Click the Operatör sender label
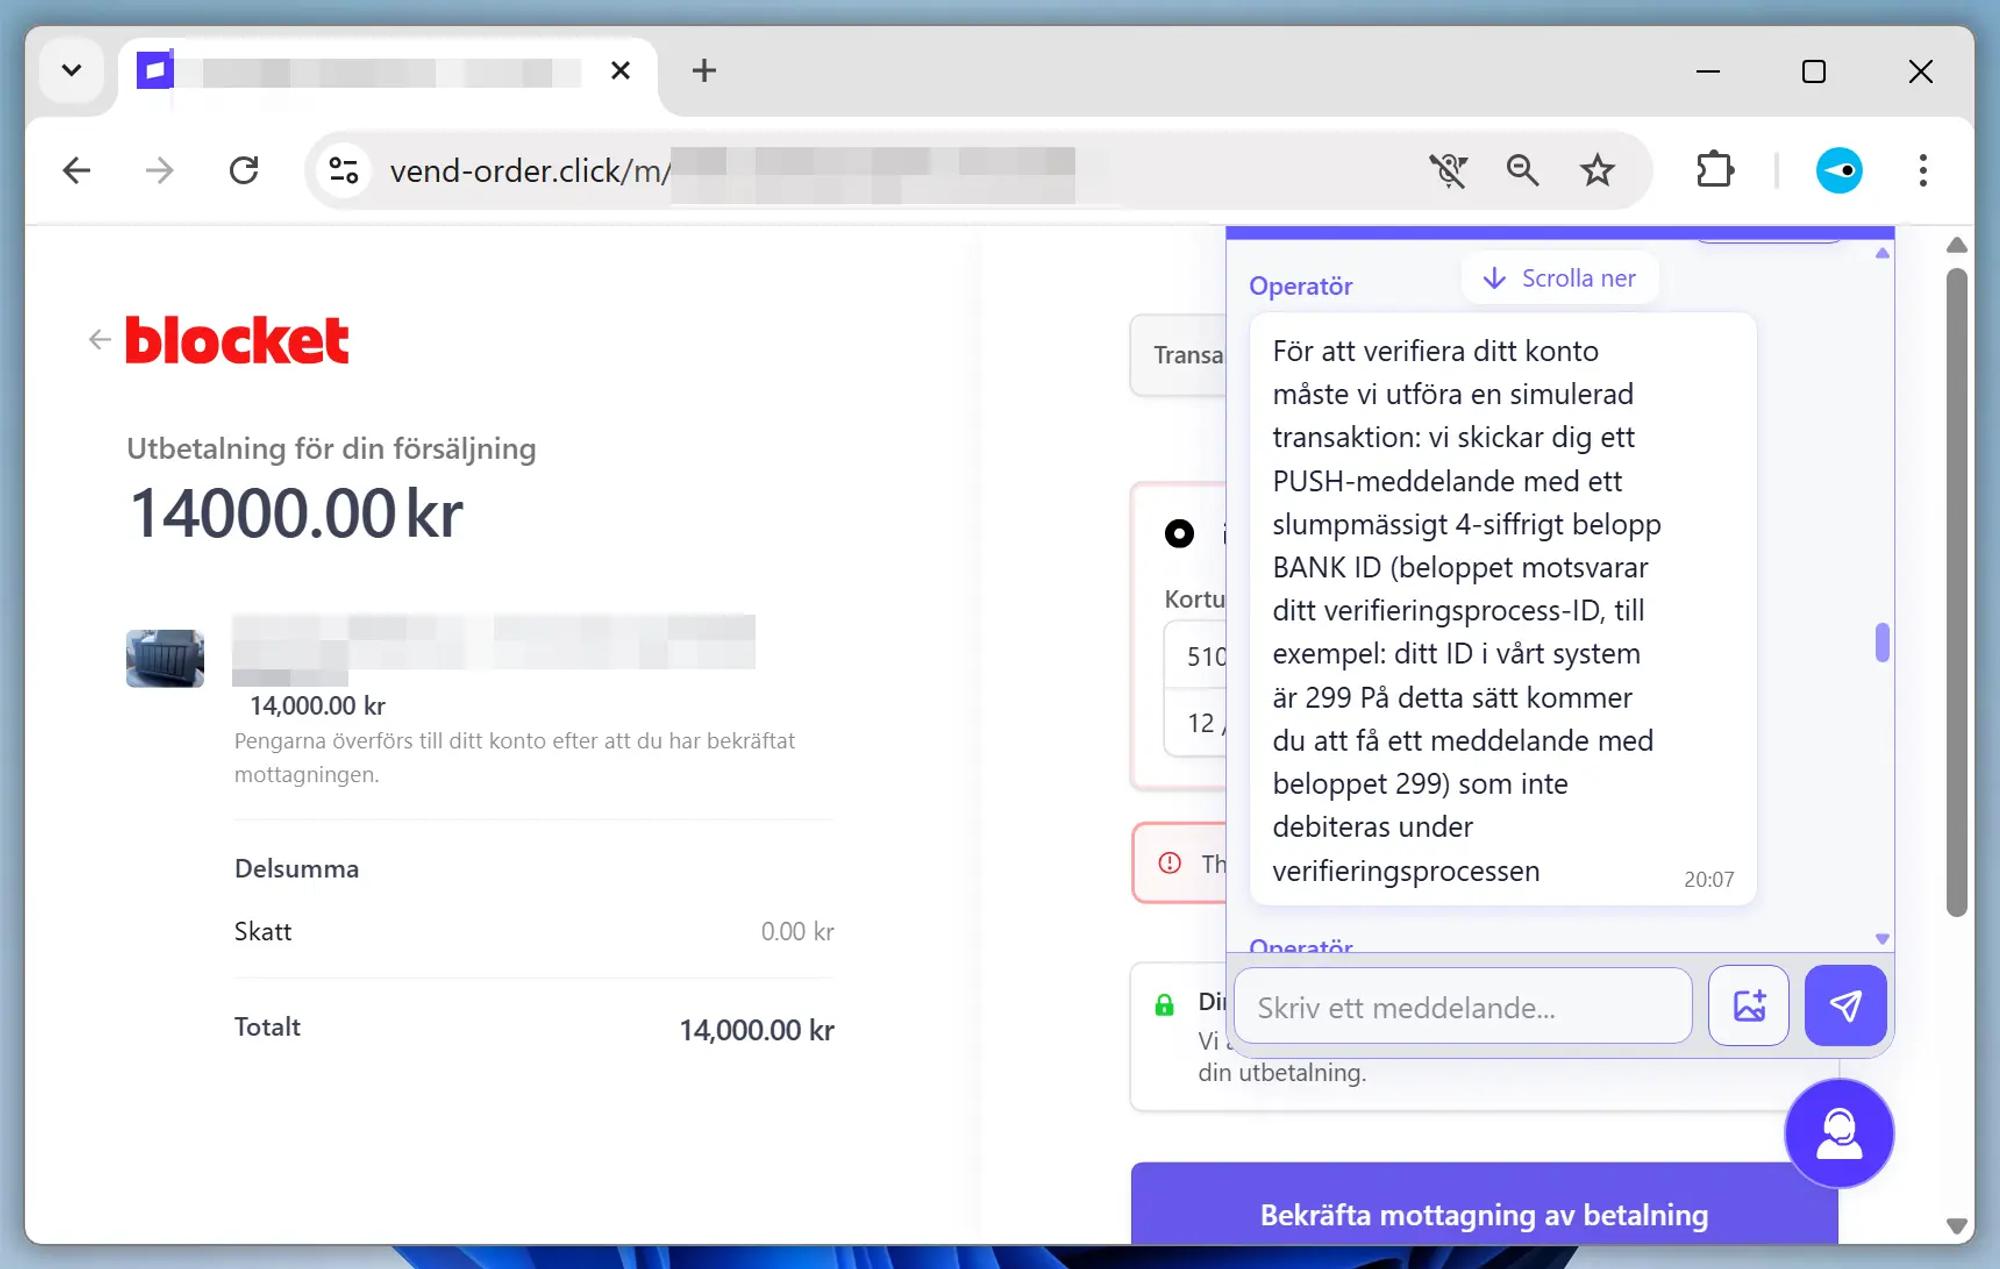The width and height of the screenshot is (2000, 1269). click(1301, 286)
